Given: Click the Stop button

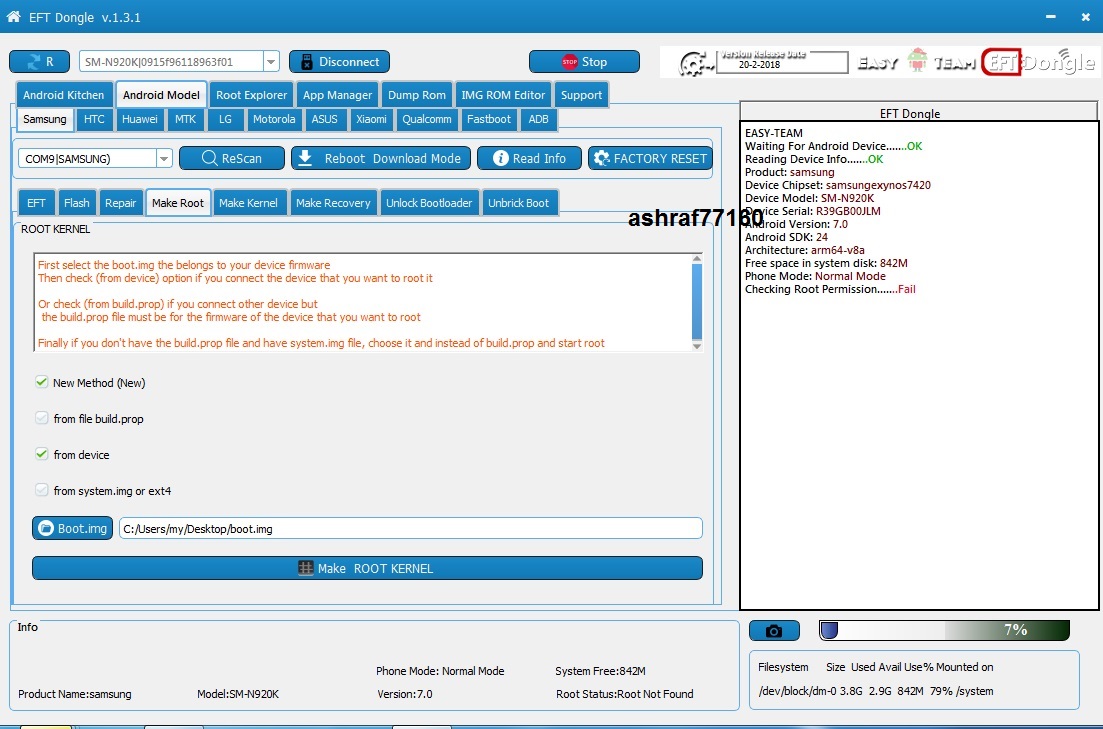Looking at the screenshot, I should pos(584,62).
